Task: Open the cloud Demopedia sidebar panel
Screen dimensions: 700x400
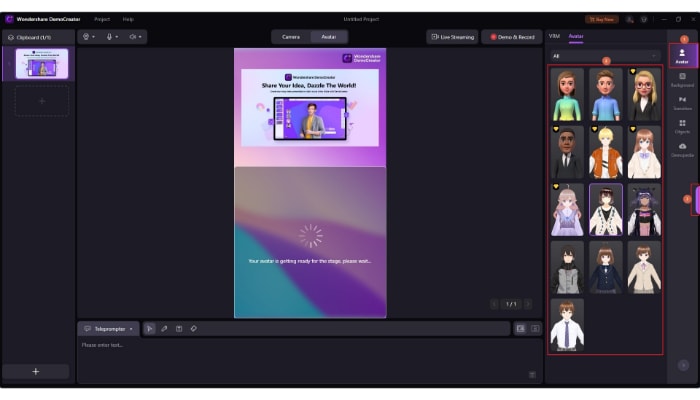Action: tap(682, 150)
